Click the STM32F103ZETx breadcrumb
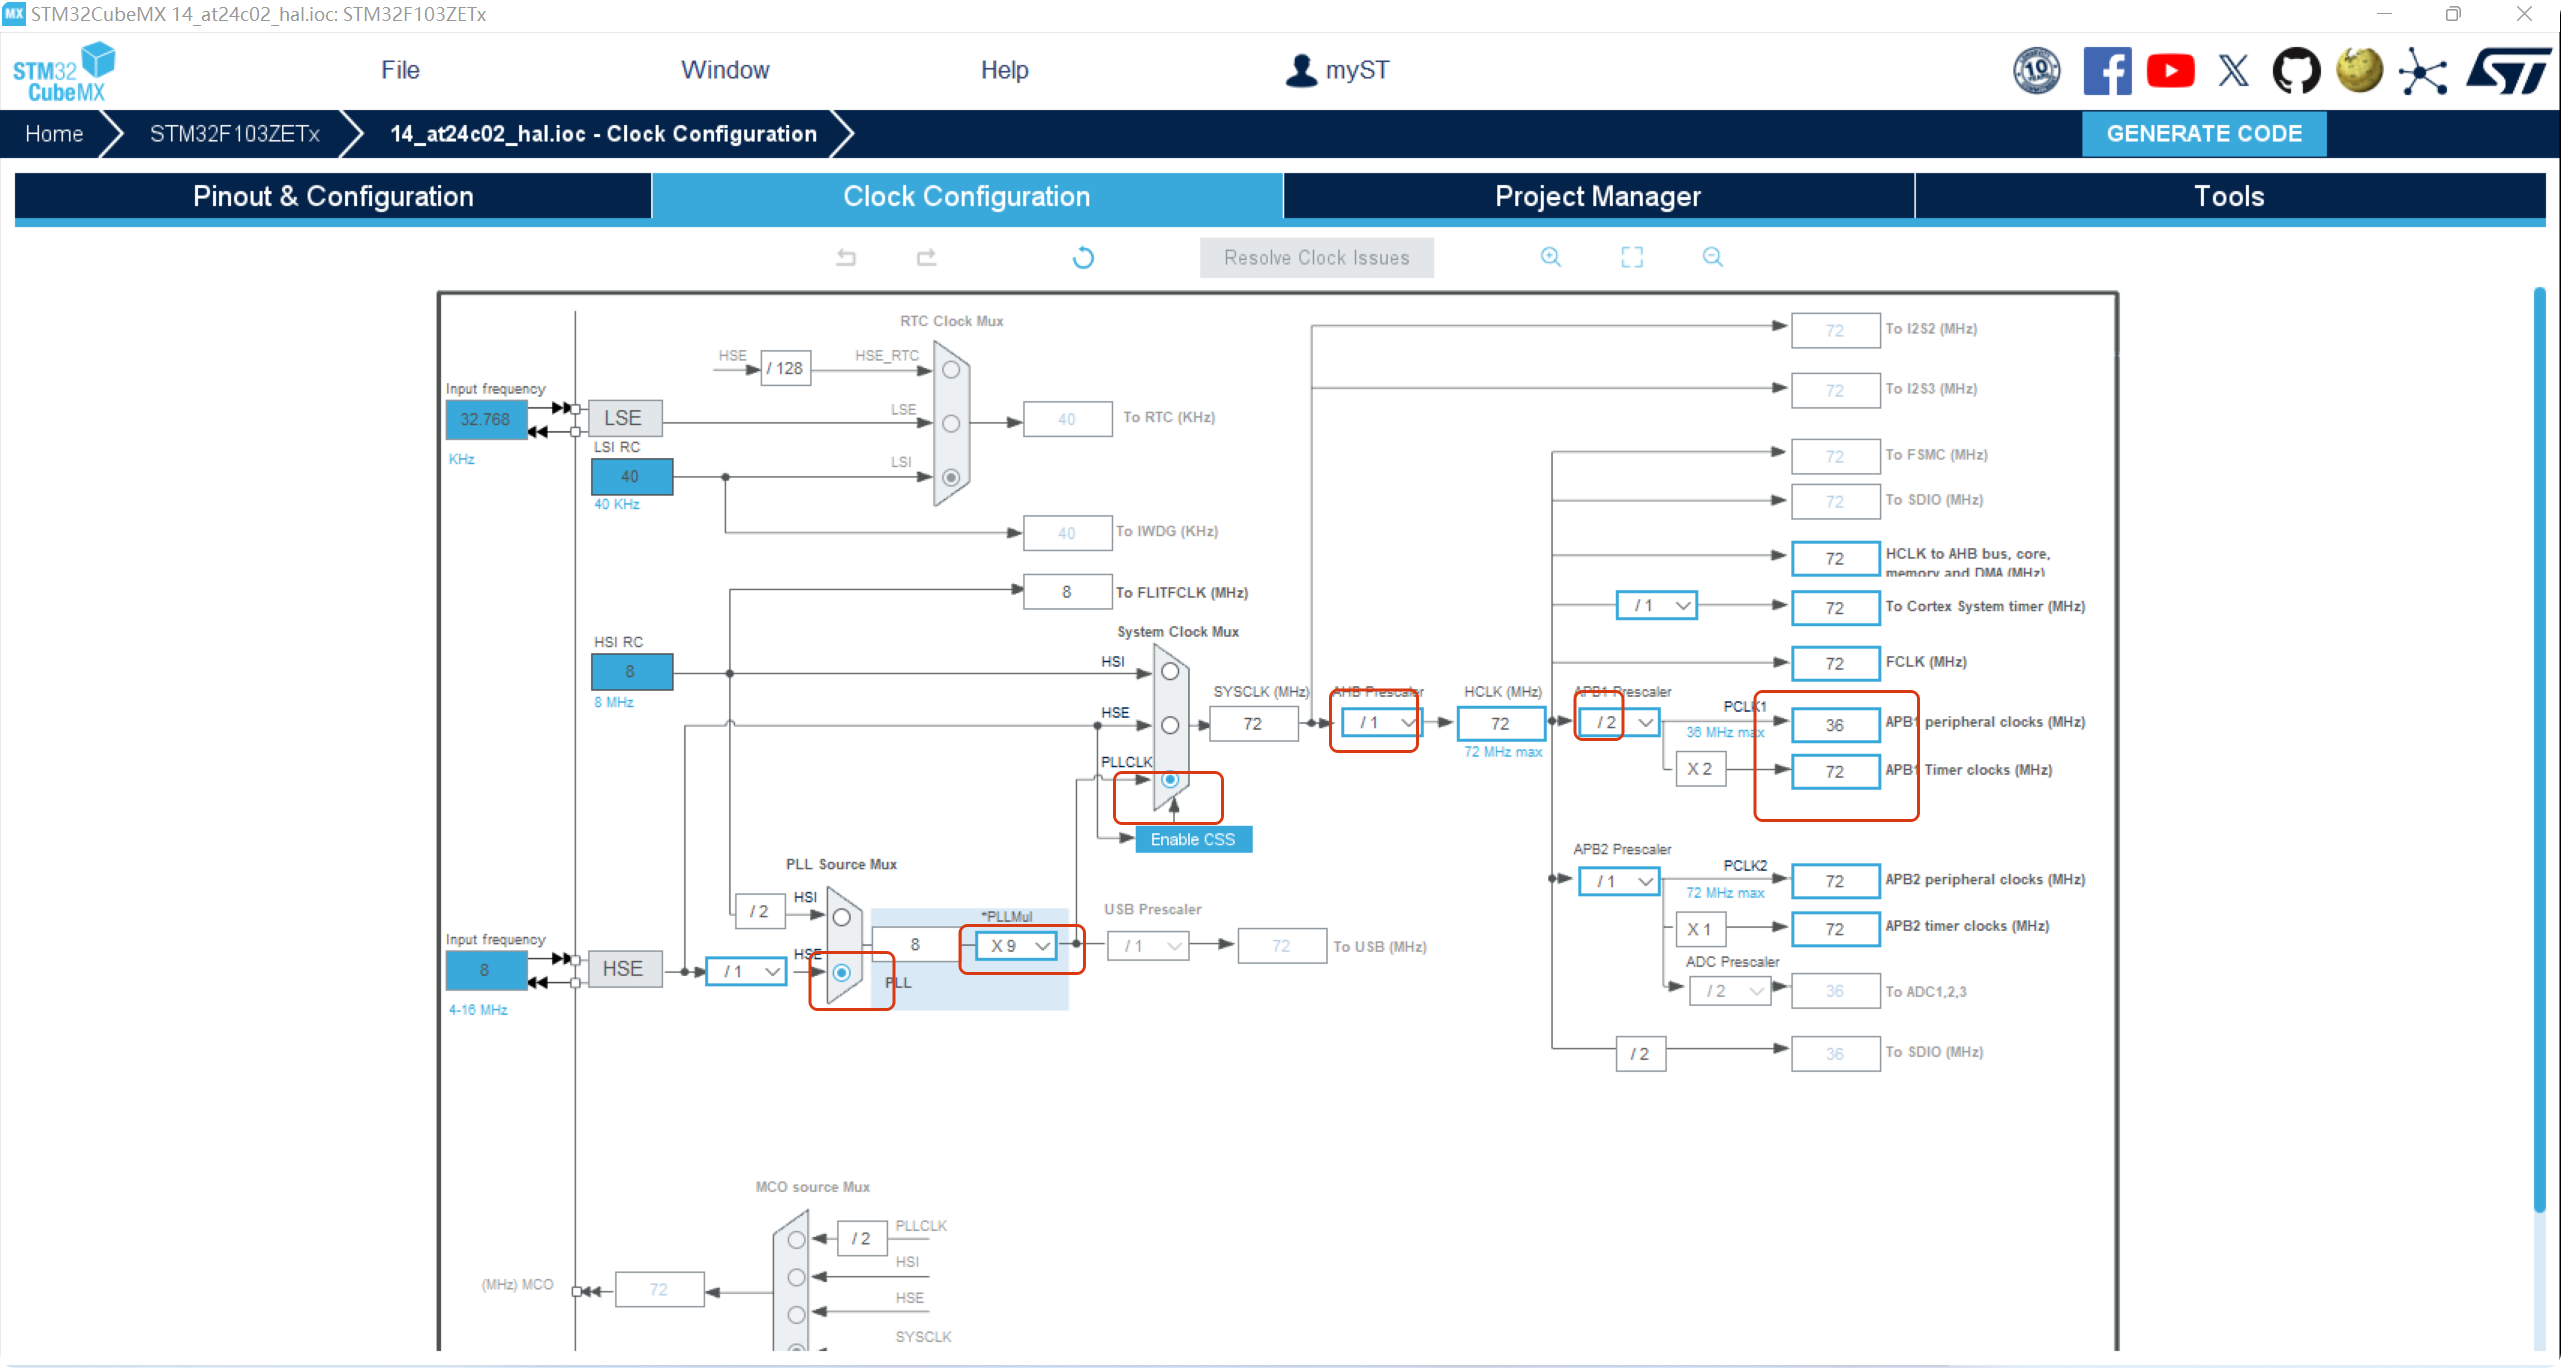The height and width of the screenshot is (1368, 2561). (x=235, y=134)
